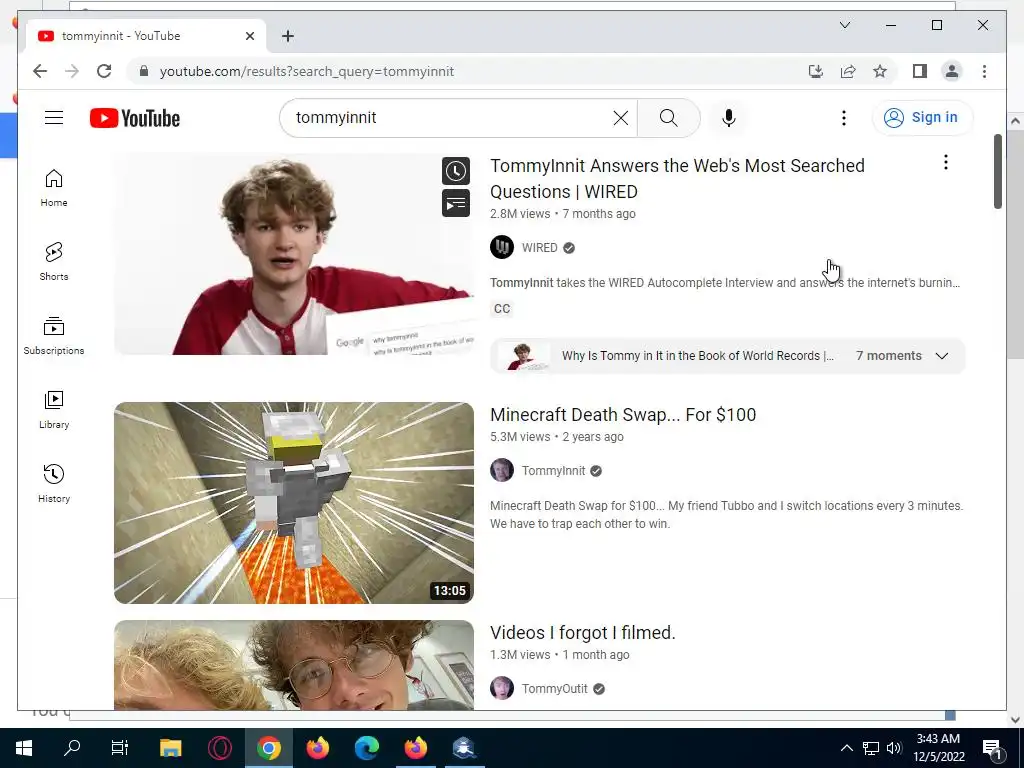Open Why Is Tommy in It moment
The height and width of the screenshot is (768, 1024).
(697, 356)
